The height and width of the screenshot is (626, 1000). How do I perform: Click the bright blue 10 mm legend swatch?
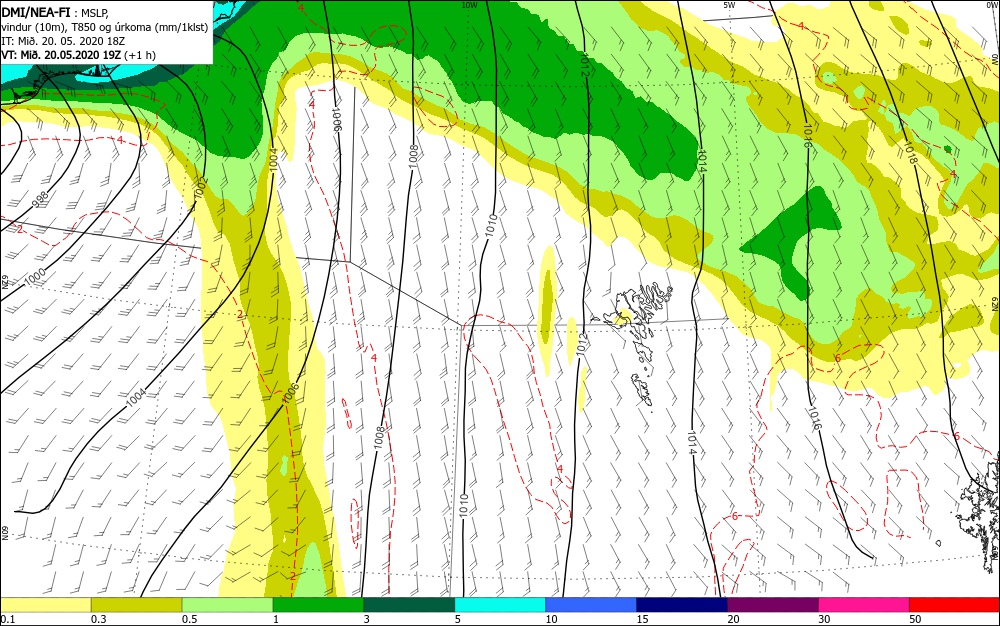point(591,605)
